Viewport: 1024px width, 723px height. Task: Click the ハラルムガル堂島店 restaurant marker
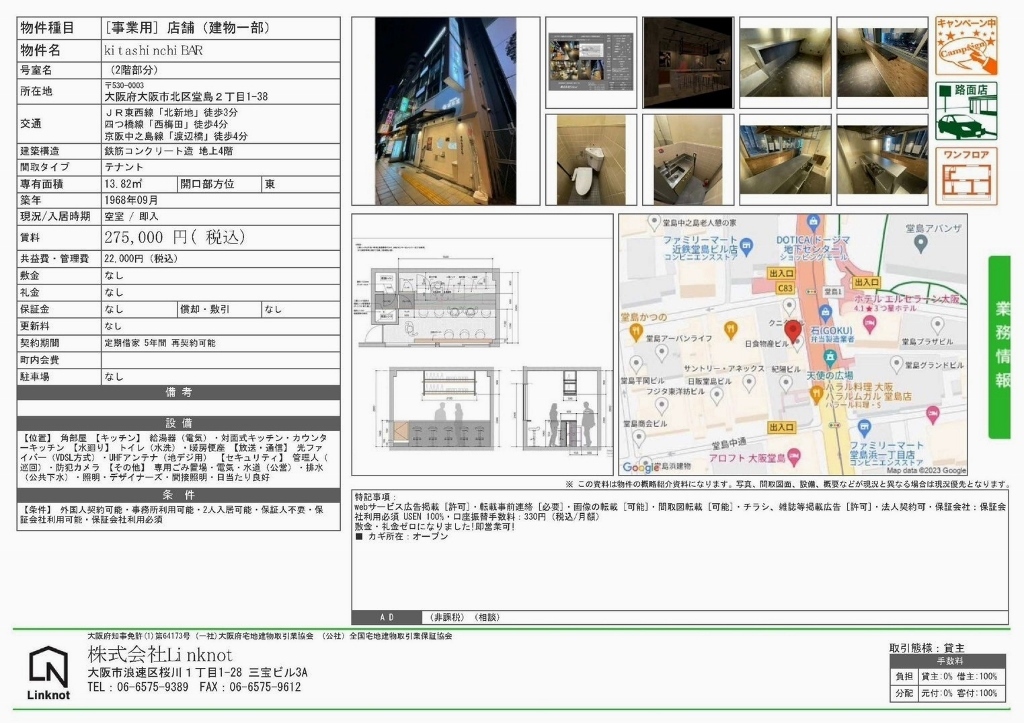816,394
